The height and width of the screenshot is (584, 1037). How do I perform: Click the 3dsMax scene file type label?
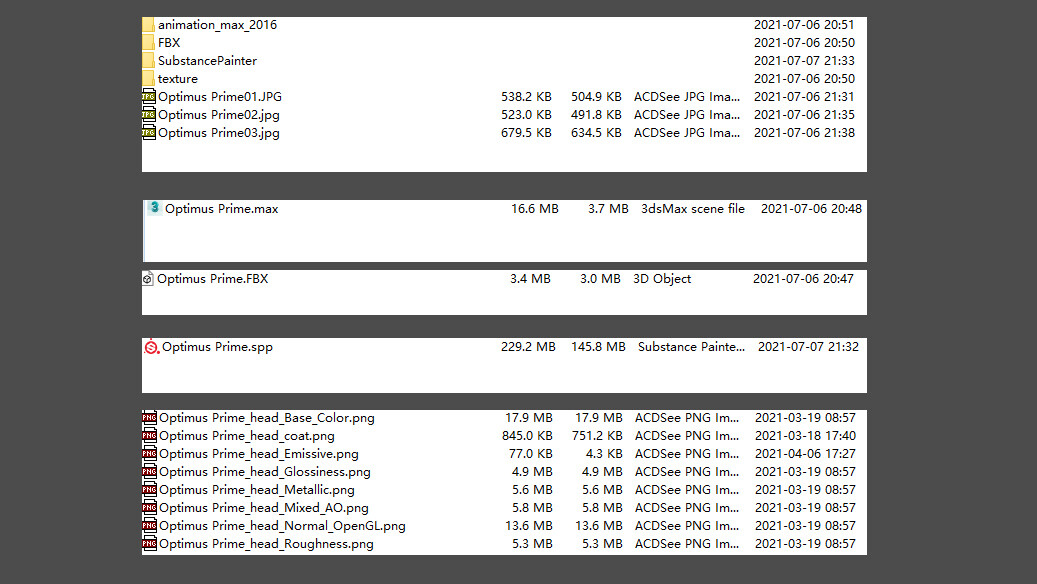click(x=692, y=208)
